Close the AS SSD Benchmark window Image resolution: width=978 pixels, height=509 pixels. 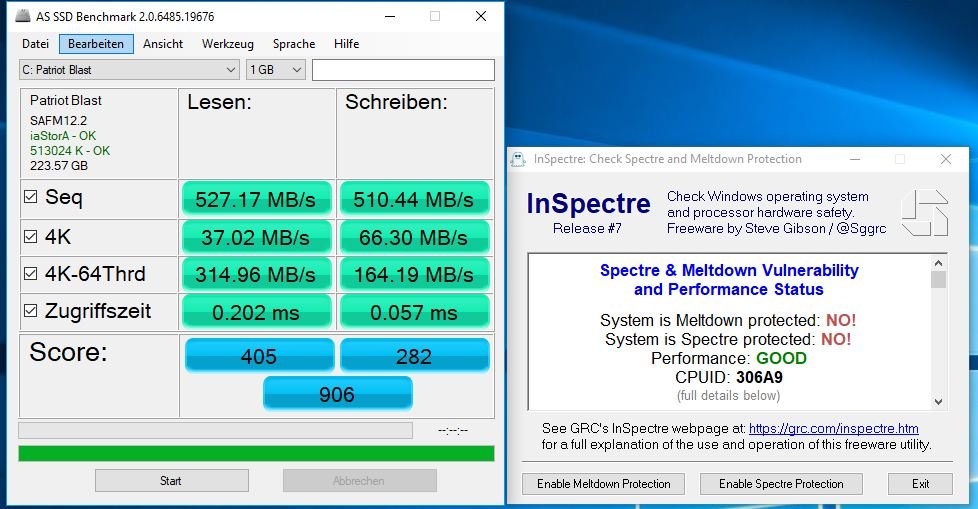(x=480, y=16)
